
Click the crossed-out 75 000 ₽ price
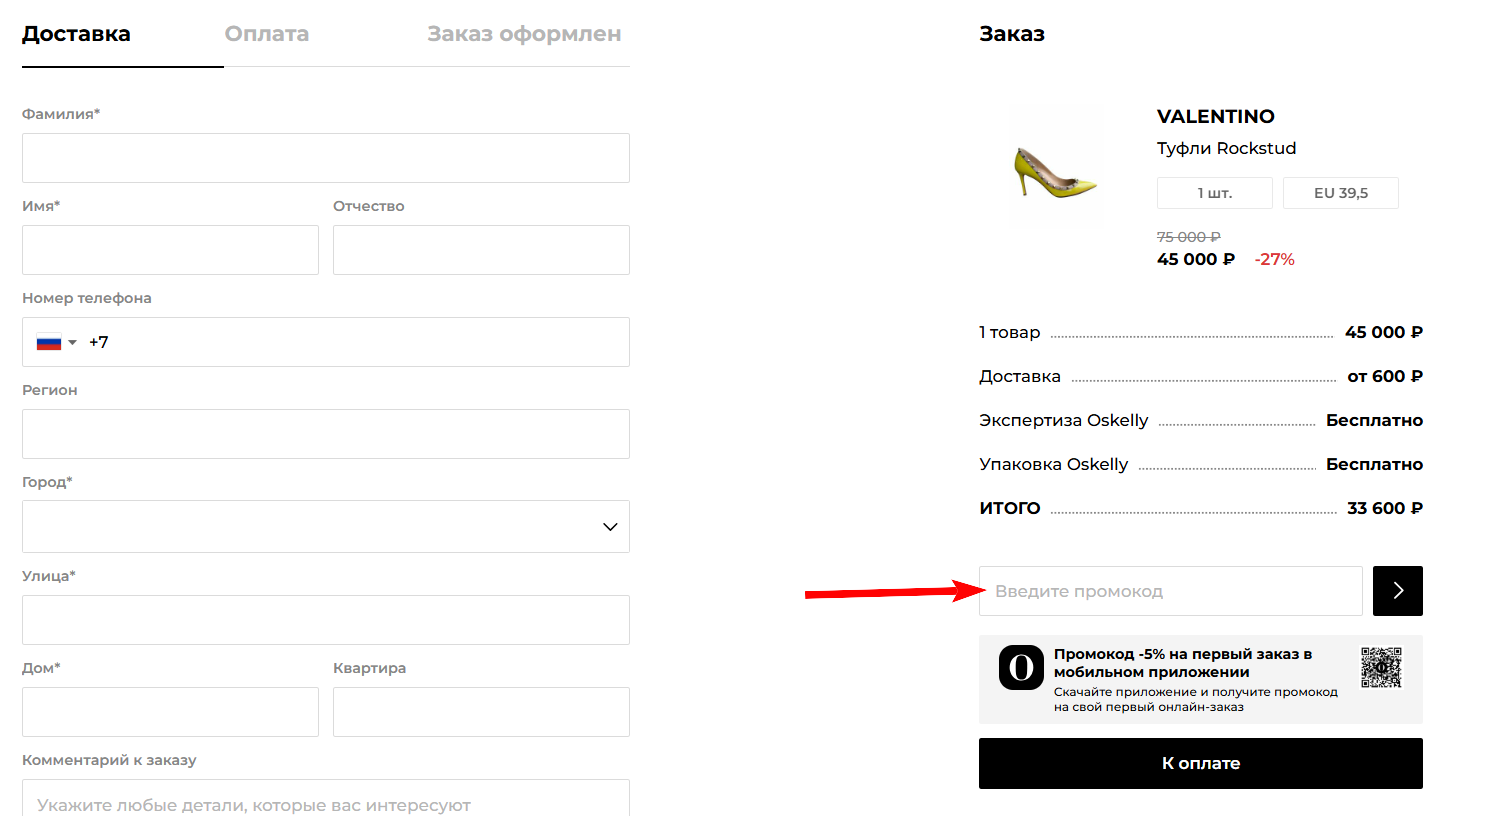click(1187, 237)
